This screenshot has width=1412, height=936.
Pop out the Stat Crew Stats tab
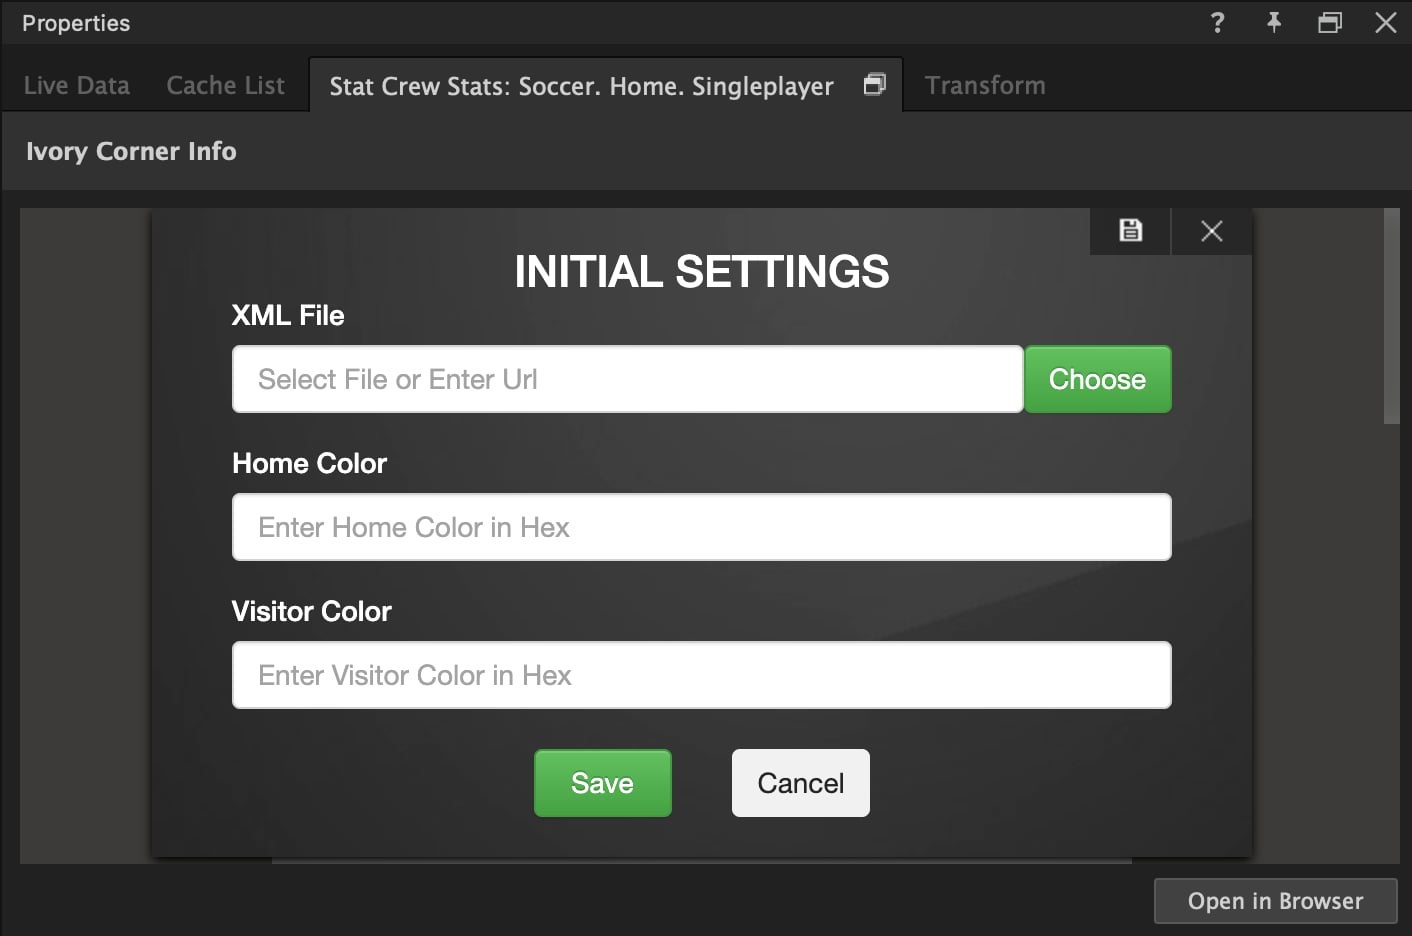875,85
